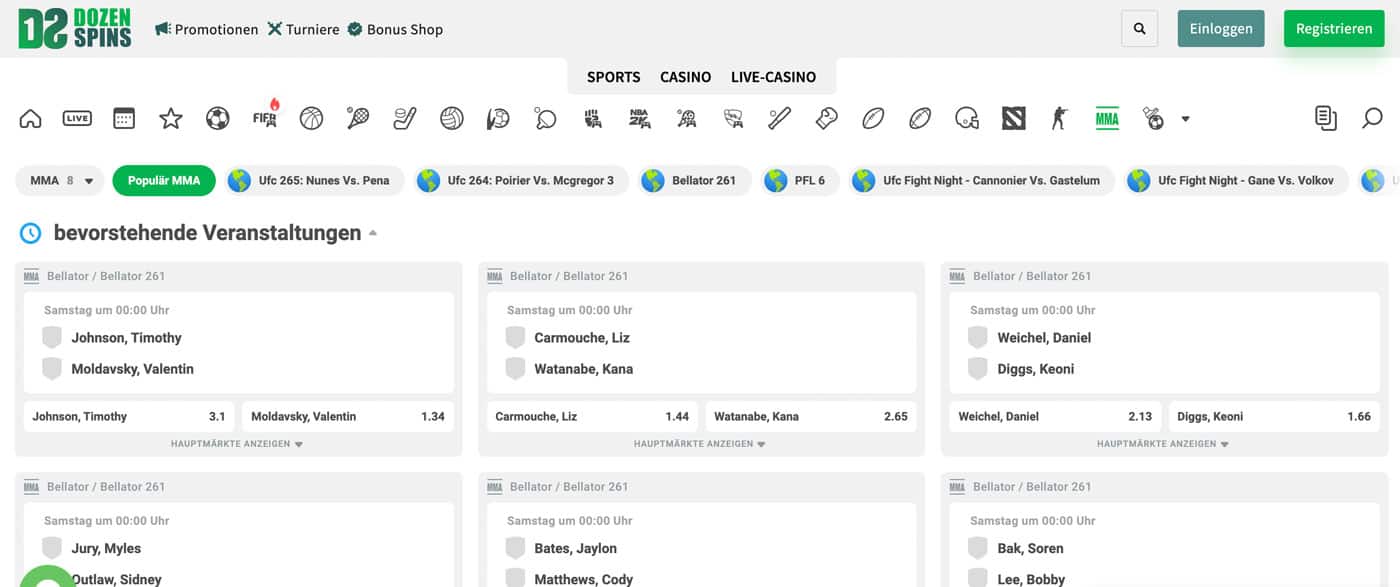Open the LIVE betting icon
This screenshot has height=587, width=1400.
tap(77, 119)
